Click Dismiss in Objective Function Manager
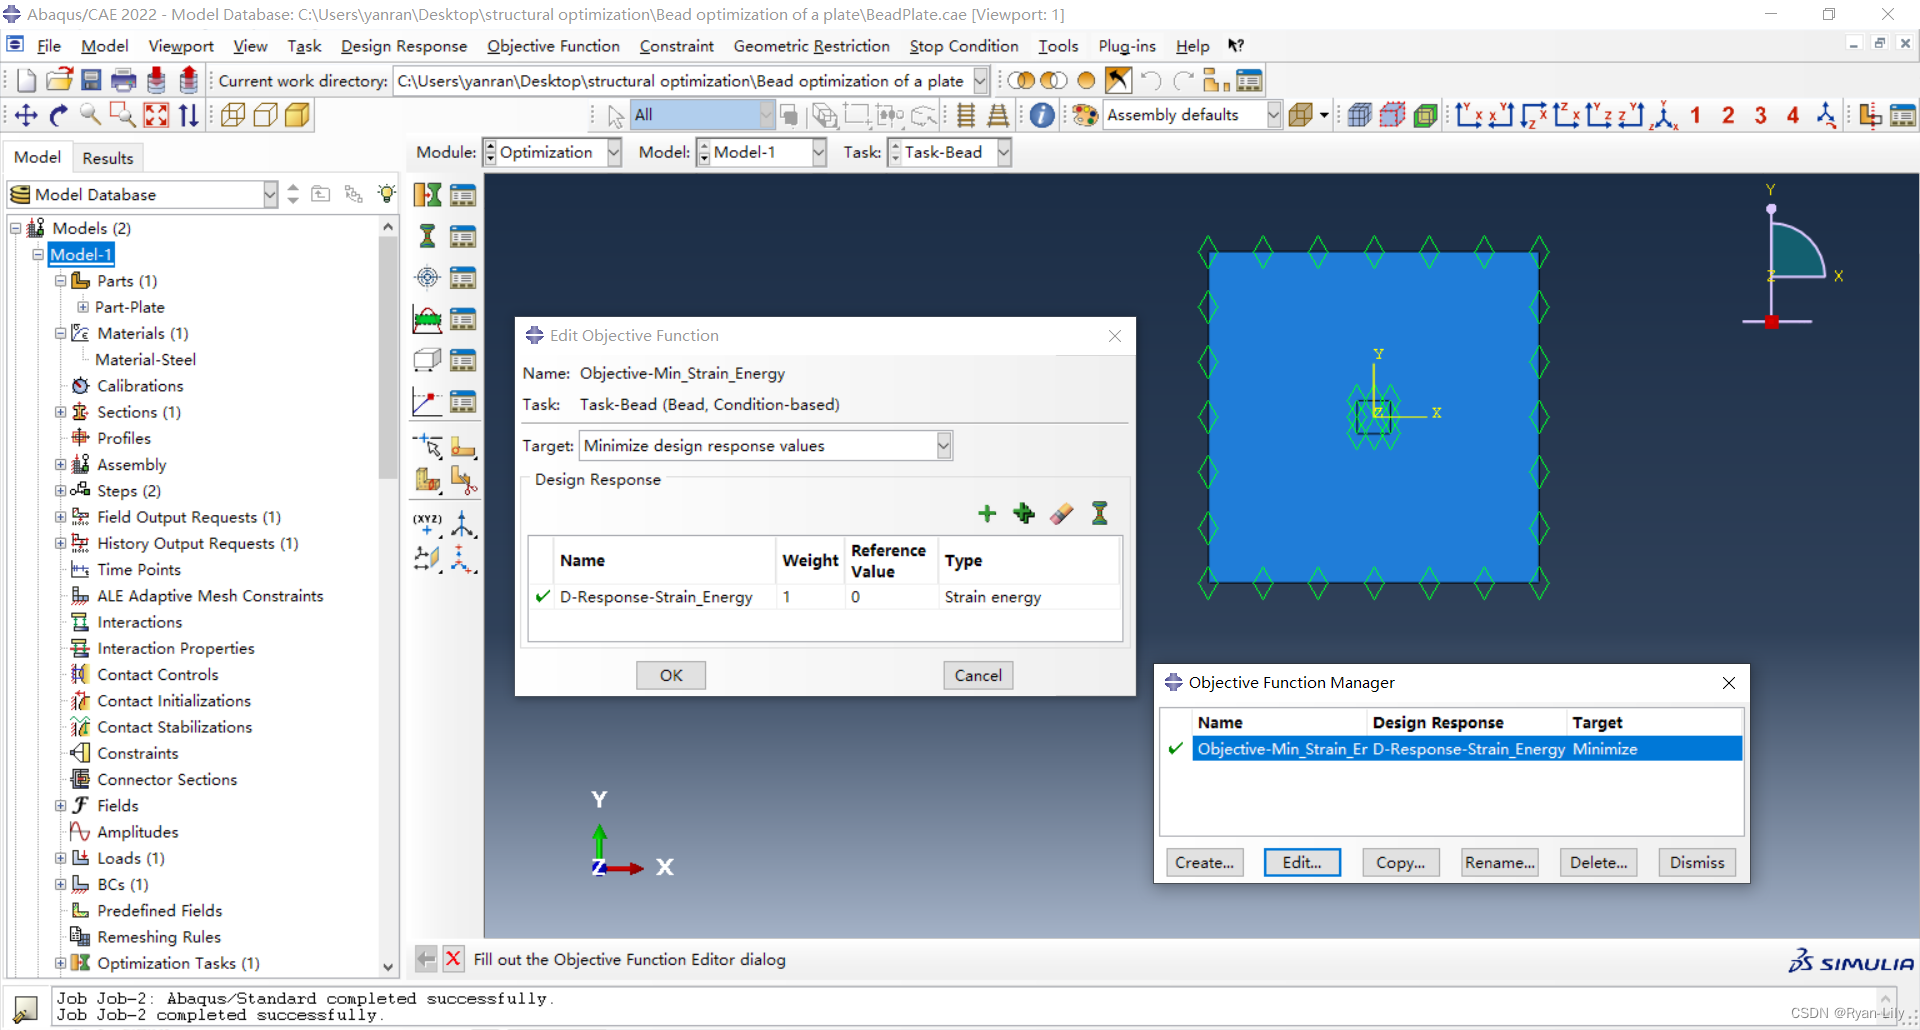The width and height of the screenshot is (1920, 1030). point(1697,862)
